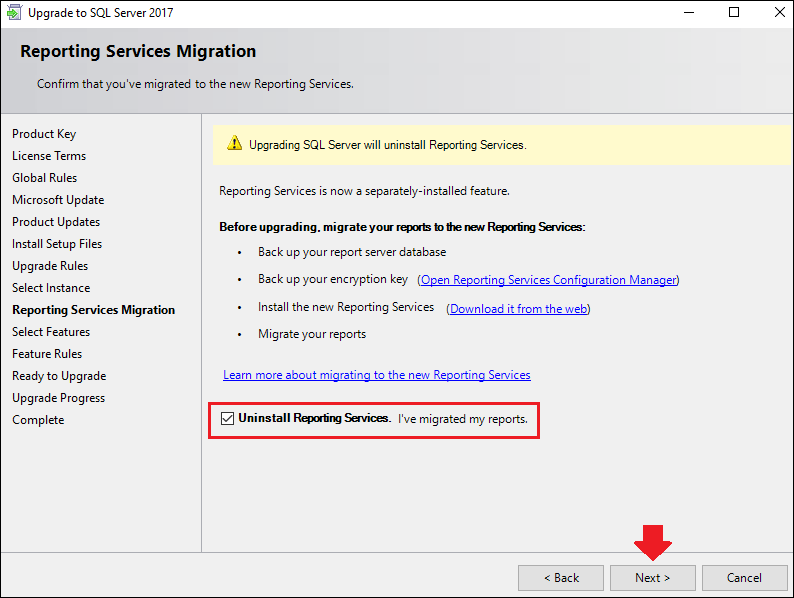
Task: Select the Product Key step
Action: pos(44,134)
